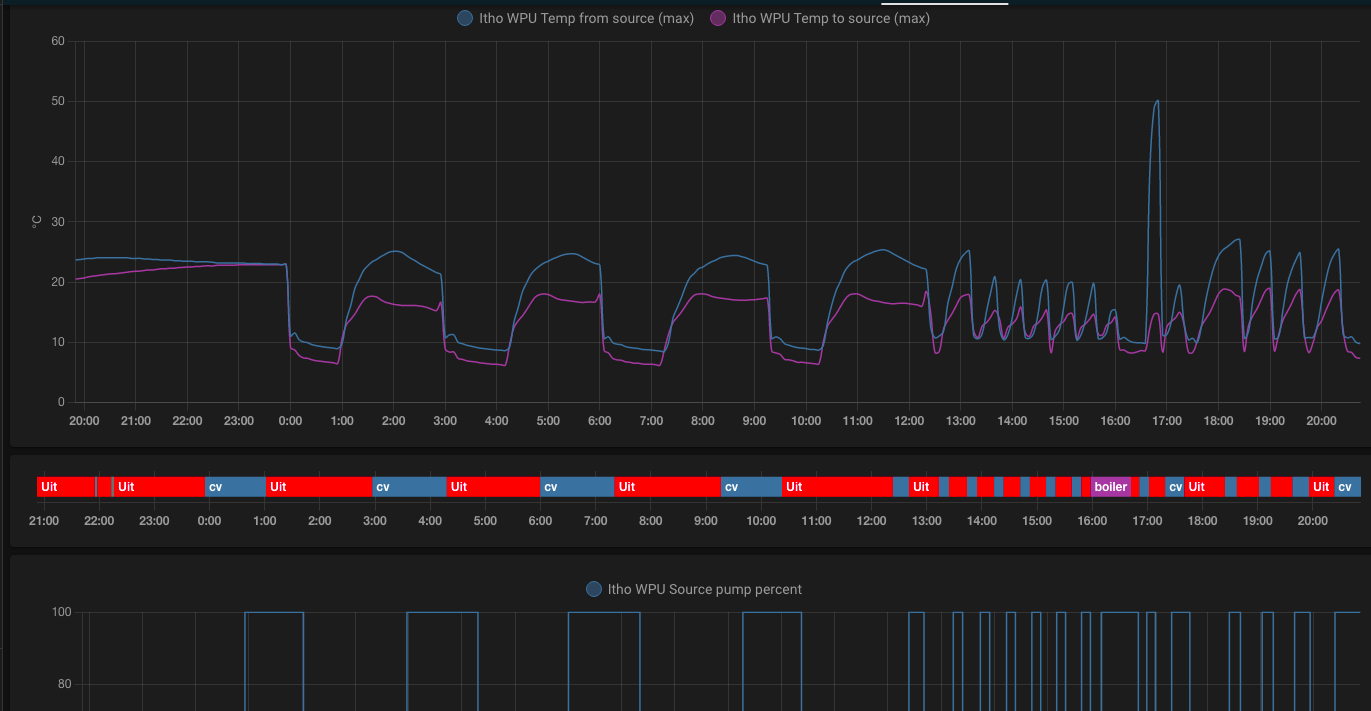This screenshot has width=1371, height=711.
Task: Click the '50' label on temperature y-axis
Action: tap(58, 101)
